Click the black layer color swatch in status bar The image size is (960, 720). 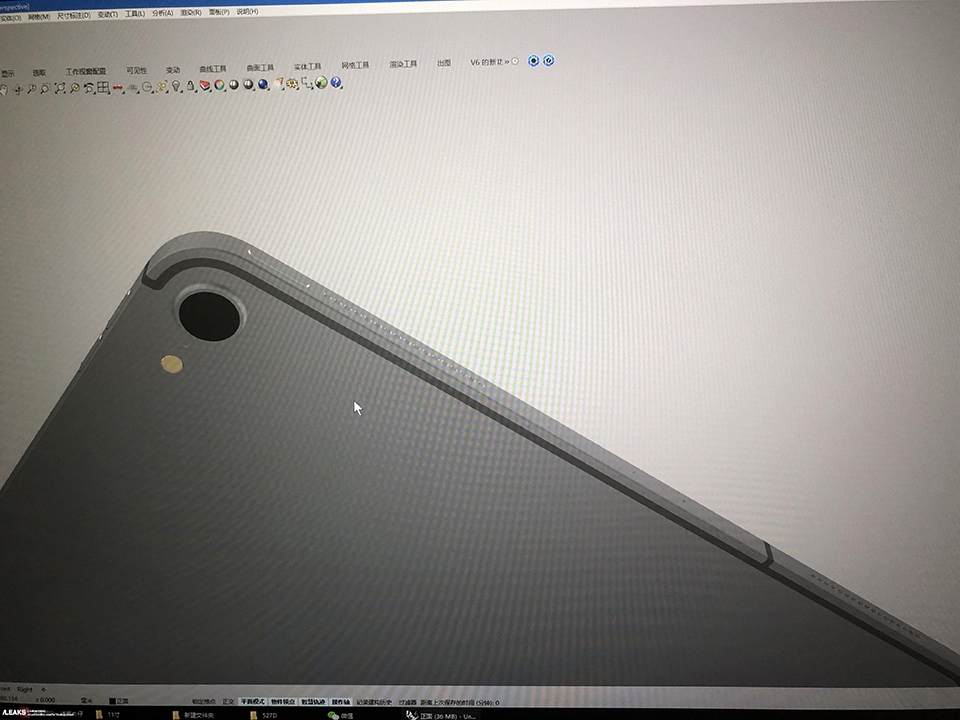tap(112, 701)
